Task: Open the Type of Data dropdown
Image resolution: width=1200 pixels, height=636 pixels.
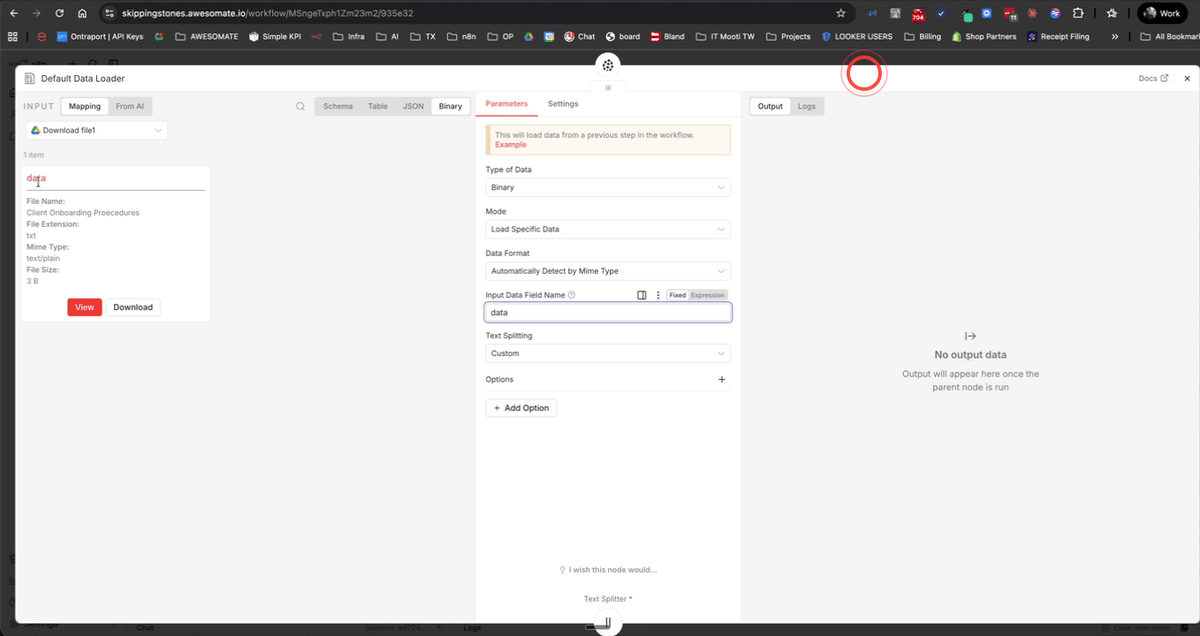Action: coord(608,187)
